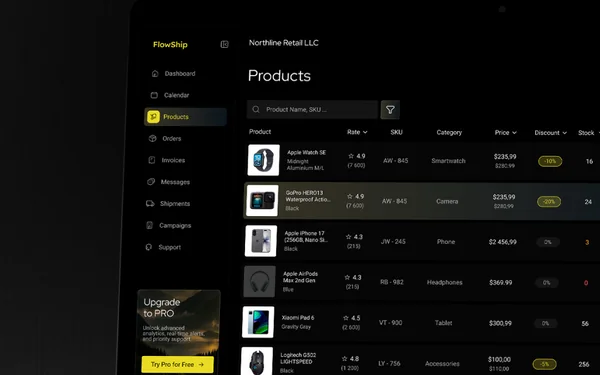Focus the Product Name, SKU search field
Viewport: 600px width, 375px height.
313,109
